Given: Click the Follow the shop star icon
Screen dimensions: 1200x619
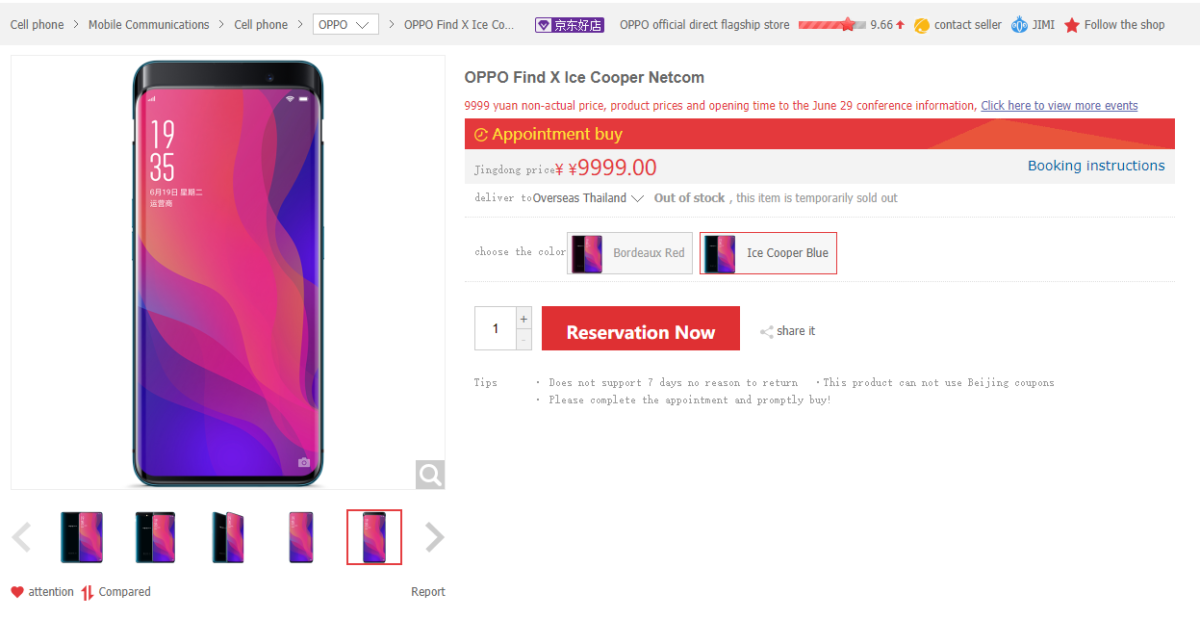Looking at the screenshot, I should (x=1072, y=25).
